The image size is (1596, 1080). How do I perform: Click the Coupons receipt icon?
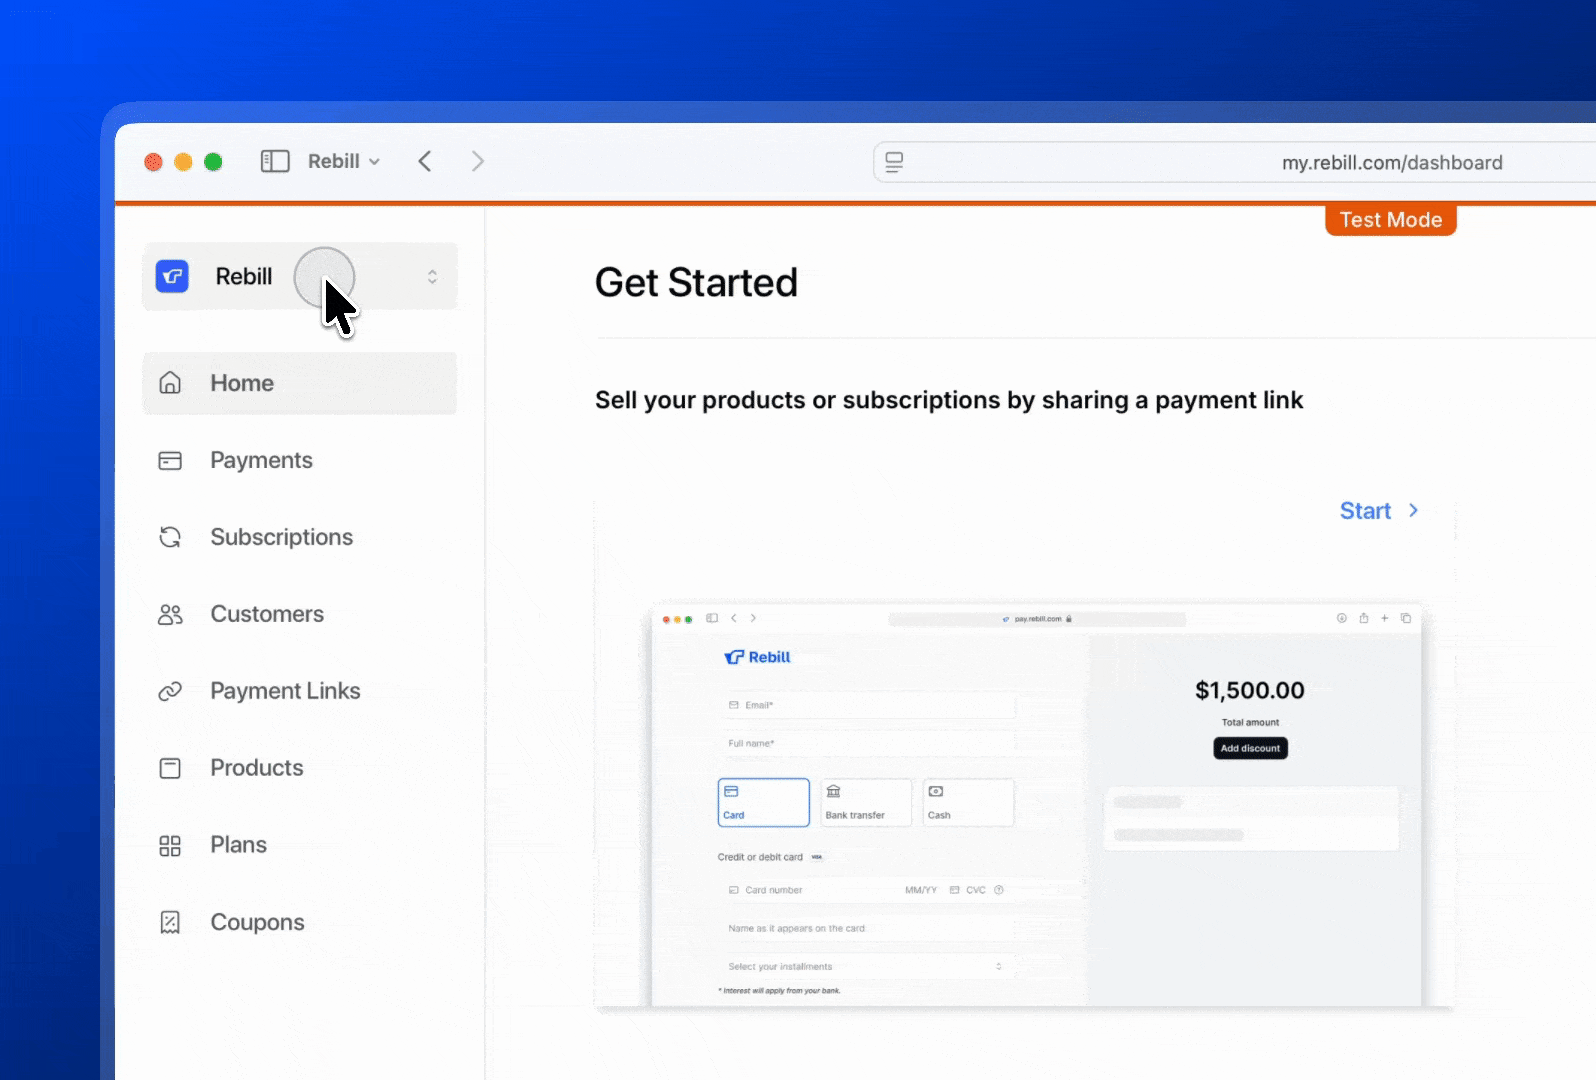[170, 922]
